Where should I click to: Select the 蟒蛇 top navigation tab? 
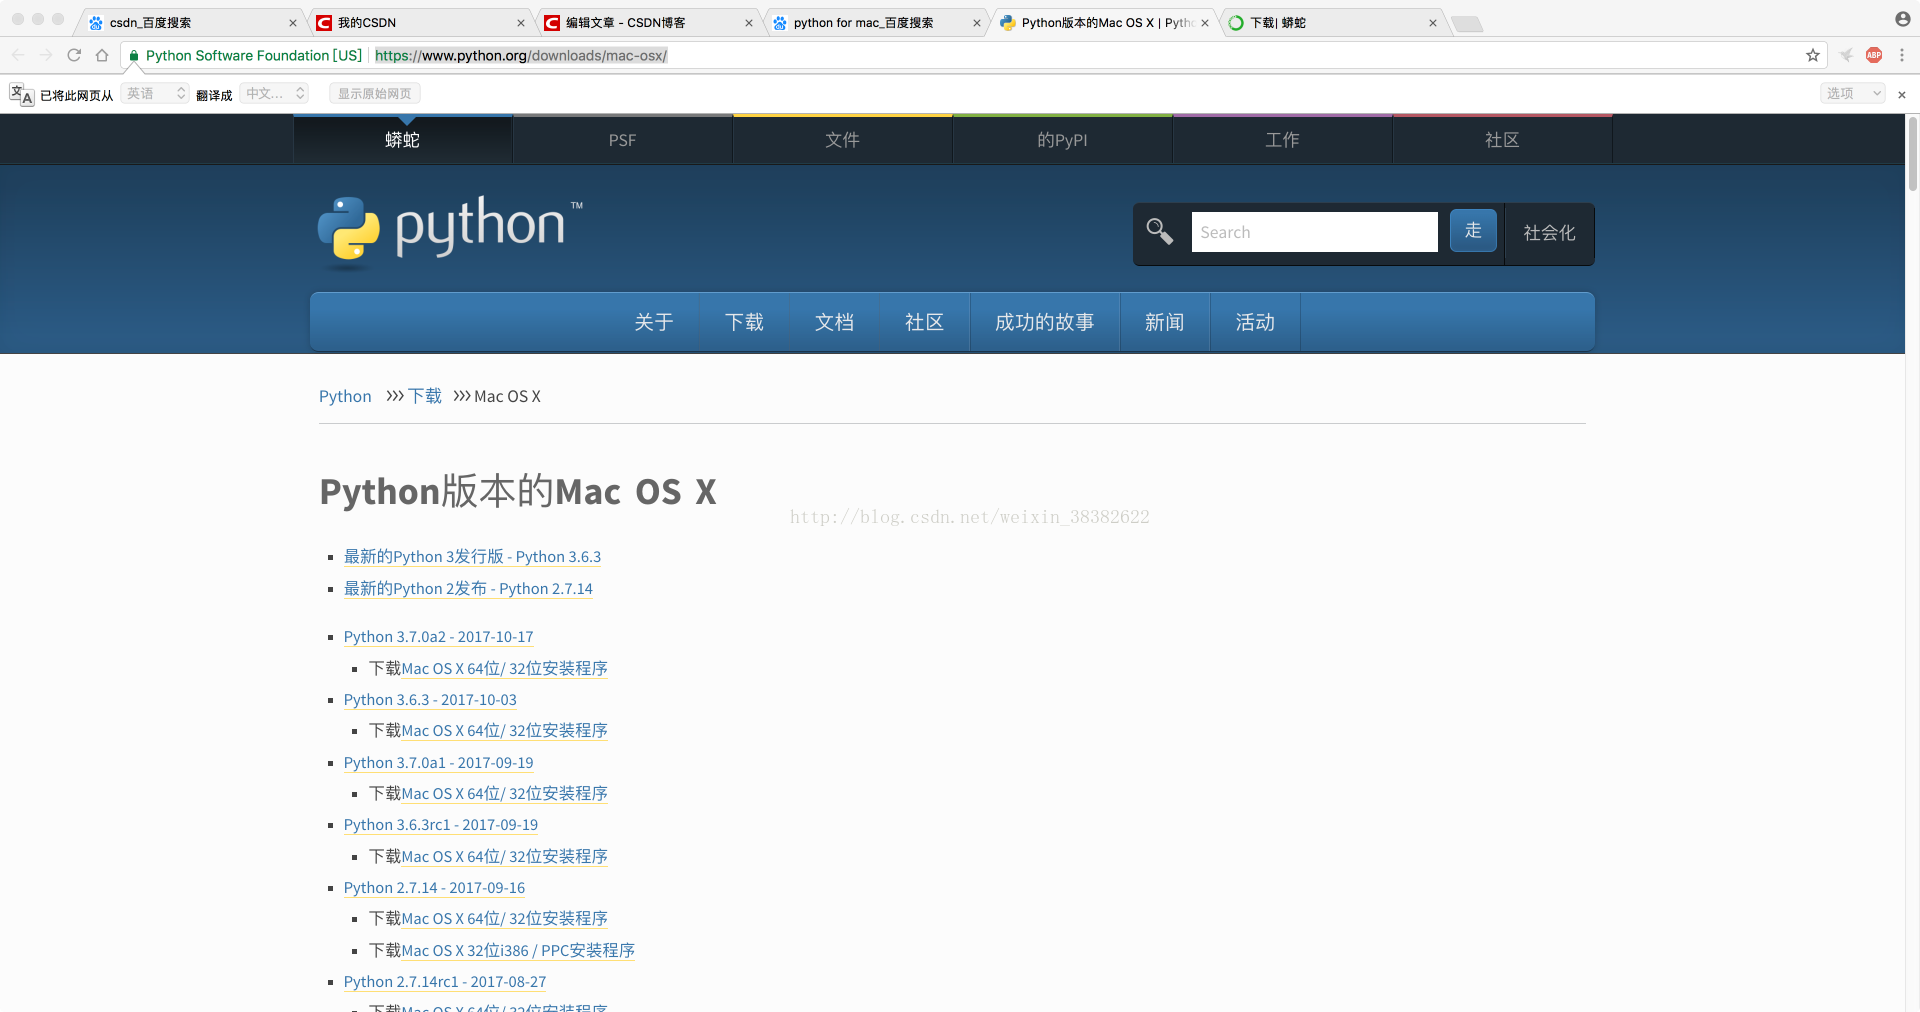402,140
